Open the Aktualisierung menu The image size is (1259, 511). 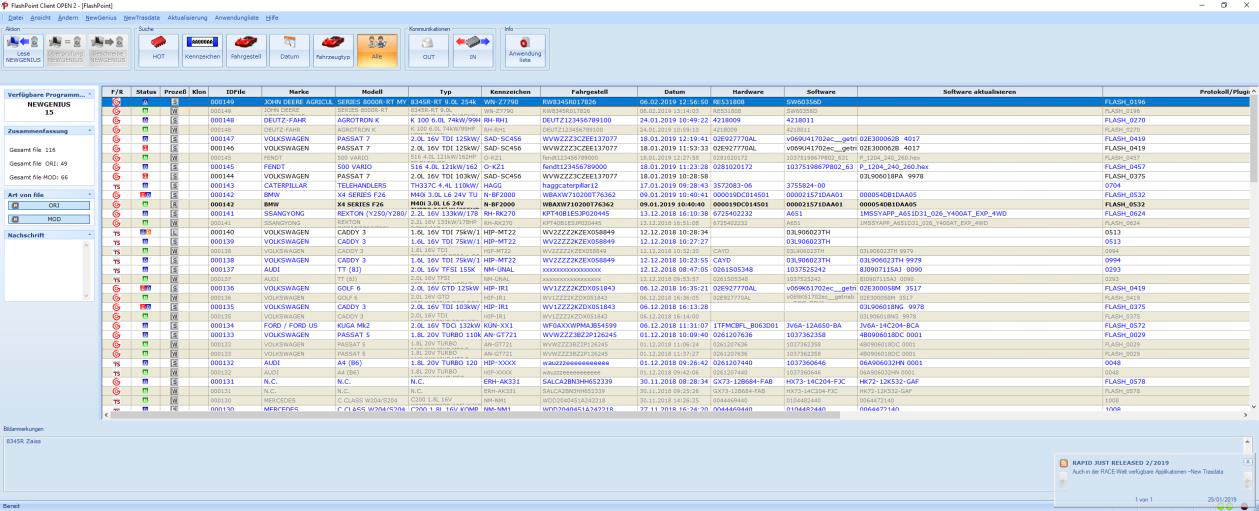pyautogui.click(x=188, y=18)
